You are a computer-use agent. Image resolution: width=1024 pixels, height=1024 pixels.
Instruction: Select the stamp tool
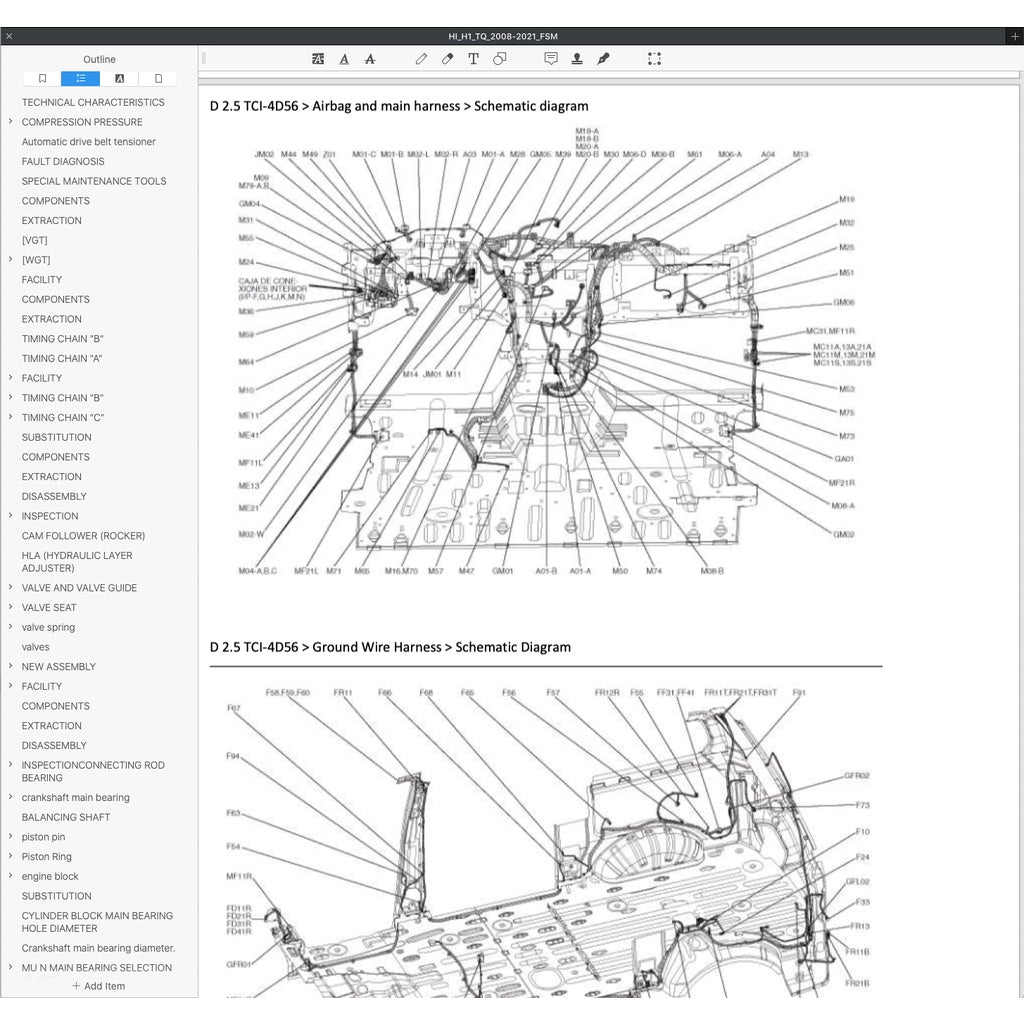click(577, 59)
